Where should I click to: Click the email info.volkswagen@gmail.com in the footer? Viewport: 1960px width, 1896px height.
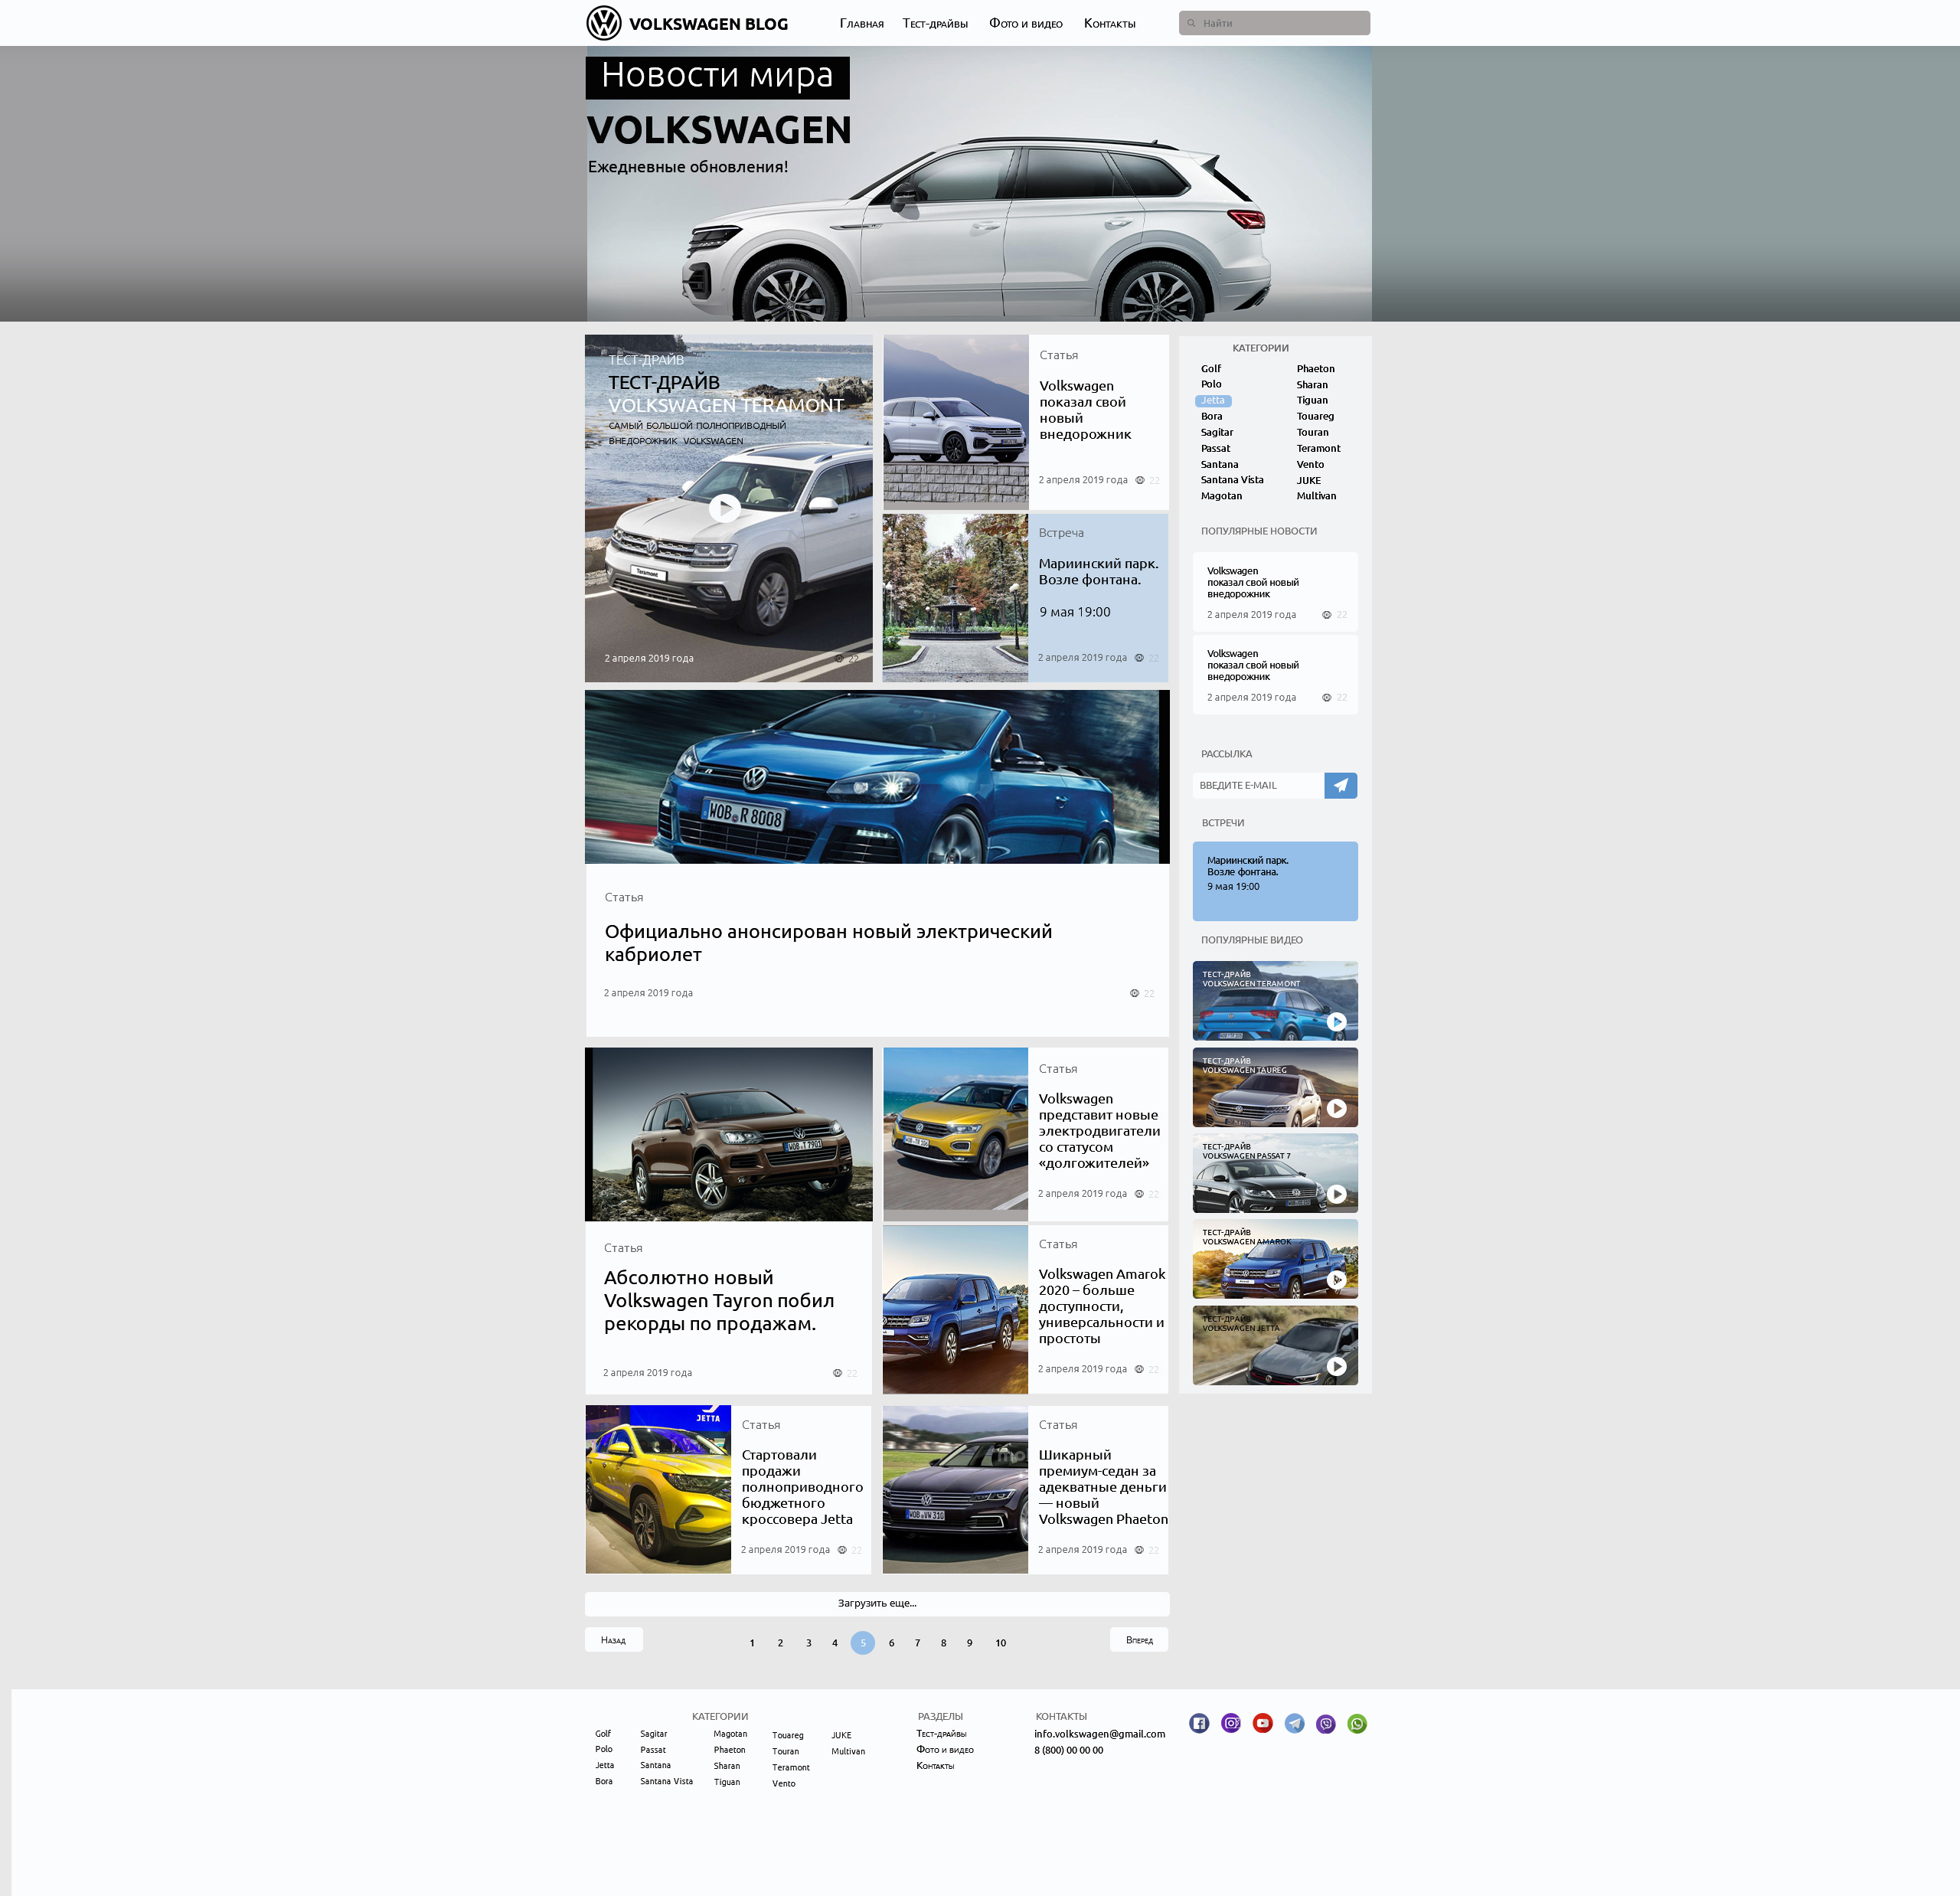pos(1099,1734)
